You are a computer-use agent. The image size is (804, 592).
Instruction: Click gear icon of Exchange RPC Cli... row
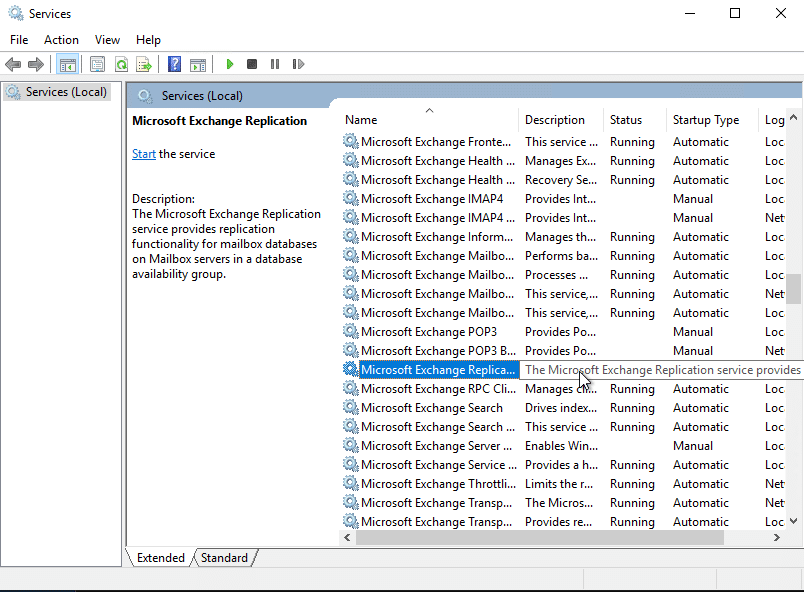pos(351,388)
